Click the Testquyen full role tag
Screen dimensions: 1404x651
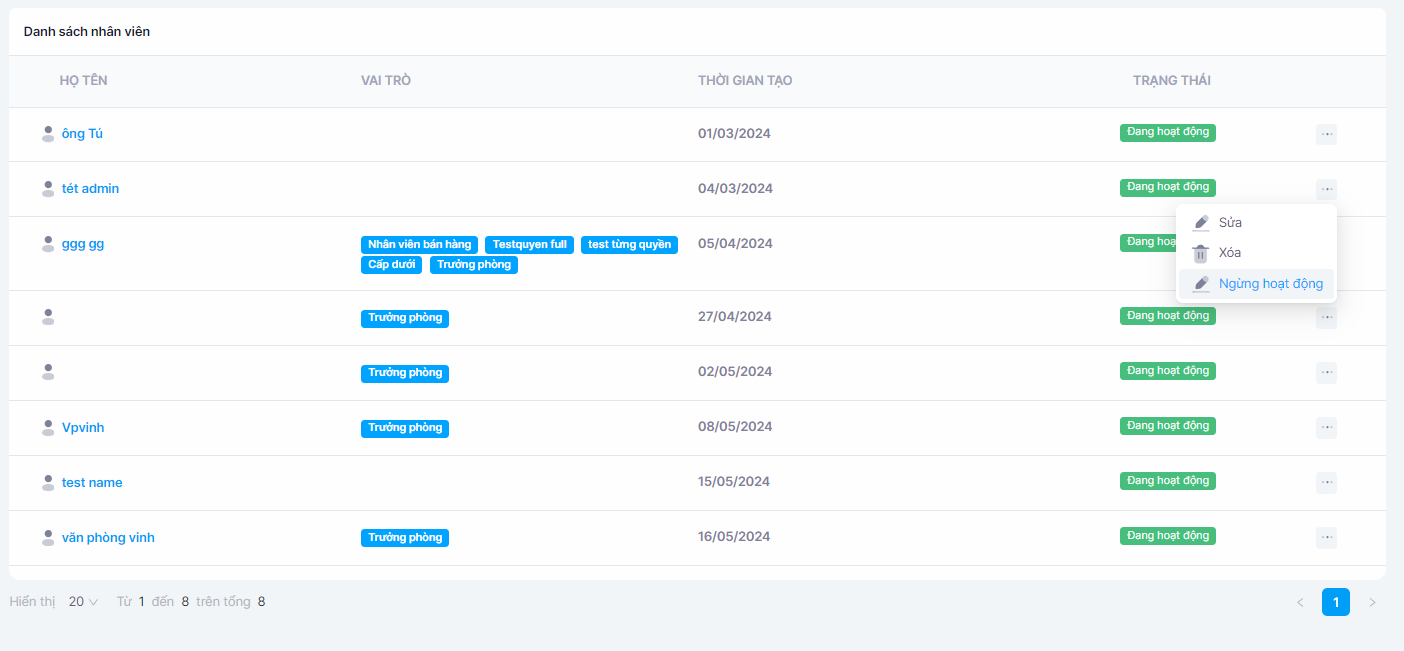point(529,245)
